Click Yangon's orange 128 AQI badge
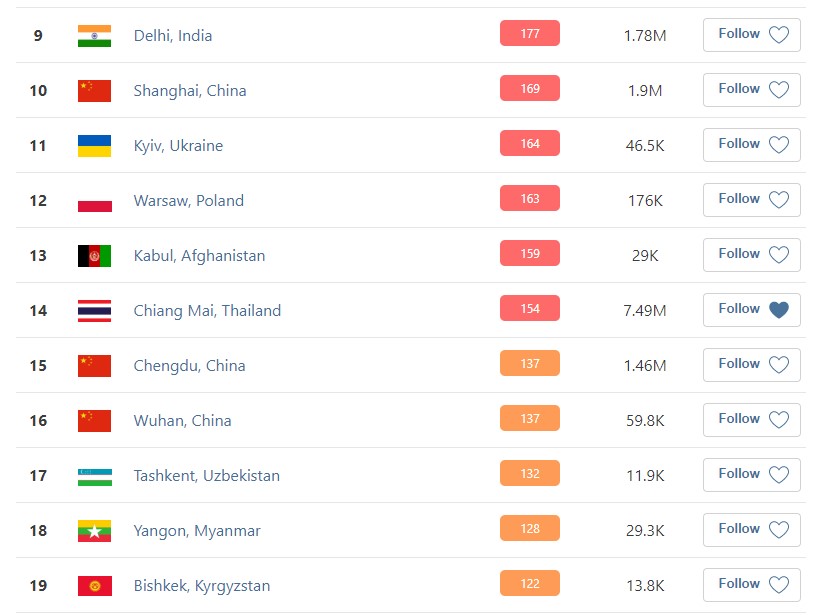Viewport: 815px width, 615px height. click(530, 528)
